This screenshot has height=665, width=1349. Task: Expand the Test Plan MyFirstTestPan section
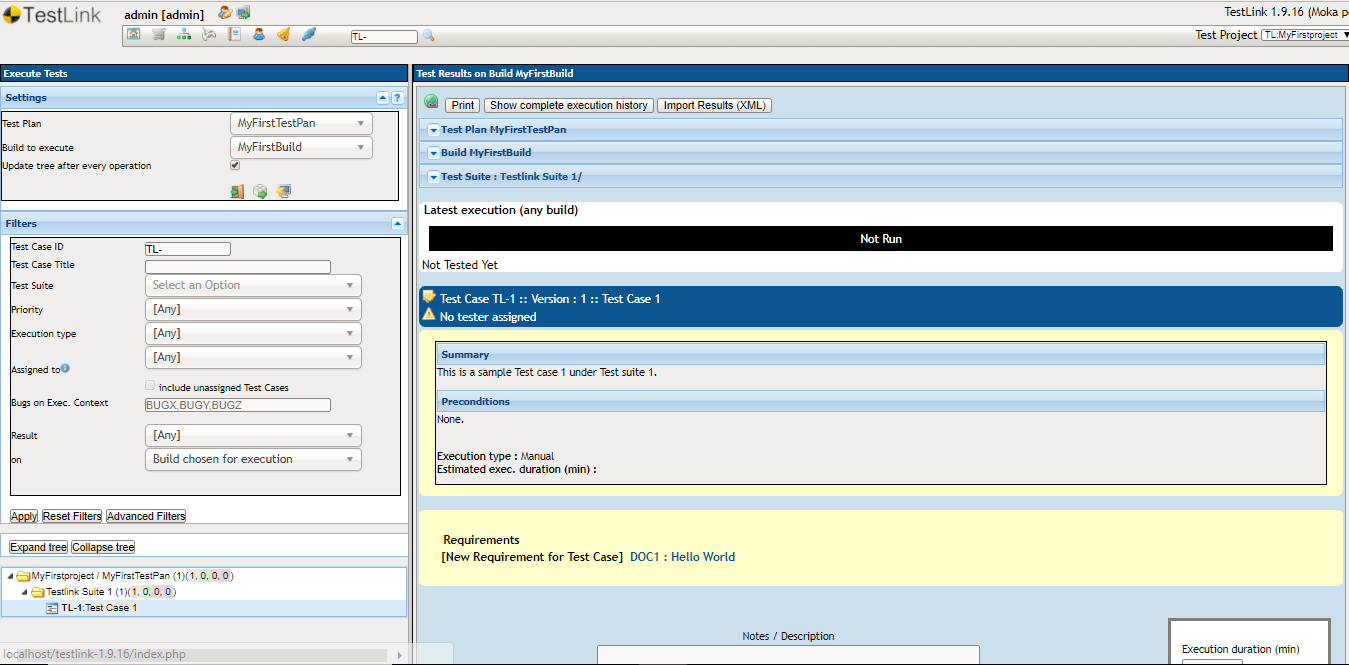[433, 129]
